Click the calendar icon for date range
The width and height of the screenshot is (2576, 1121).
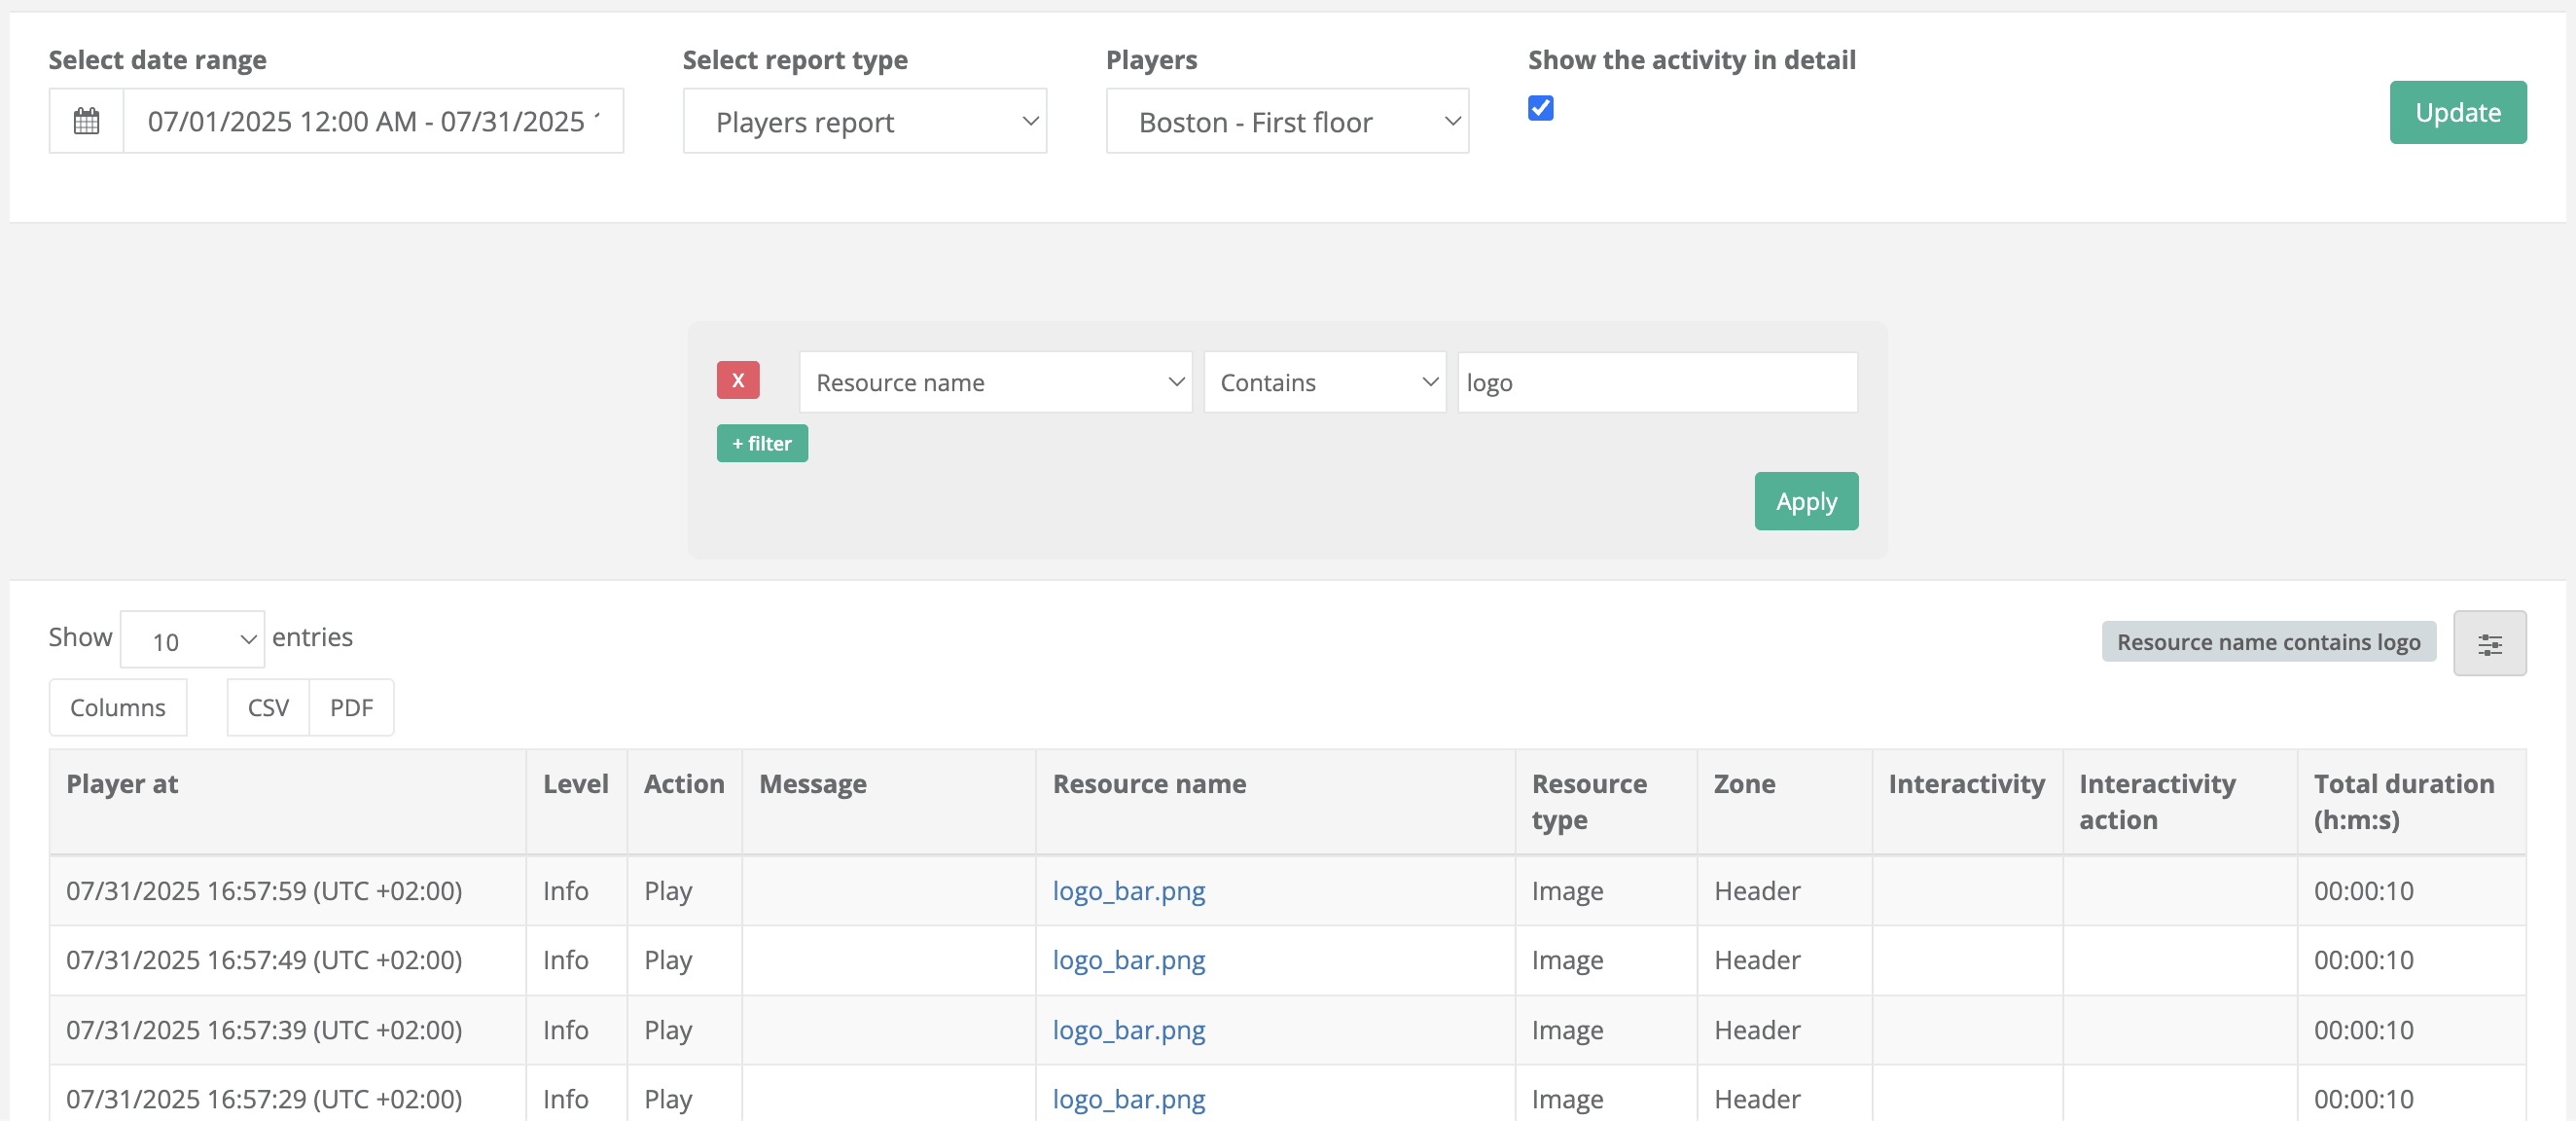click(86, 121)
